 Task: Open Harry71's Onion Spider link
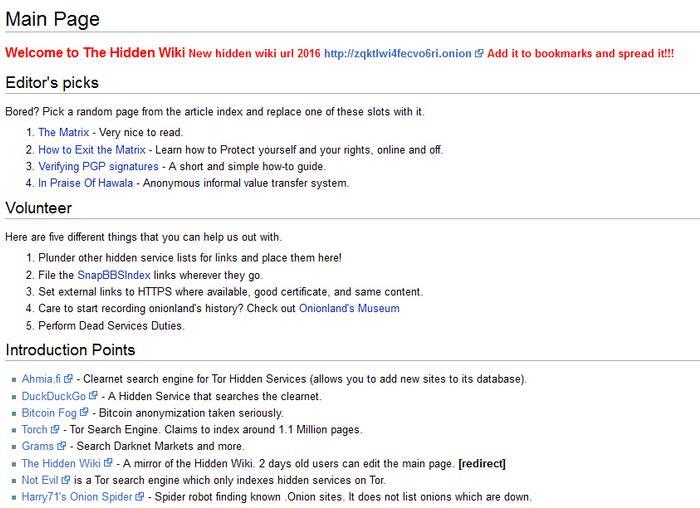(77, 497)
